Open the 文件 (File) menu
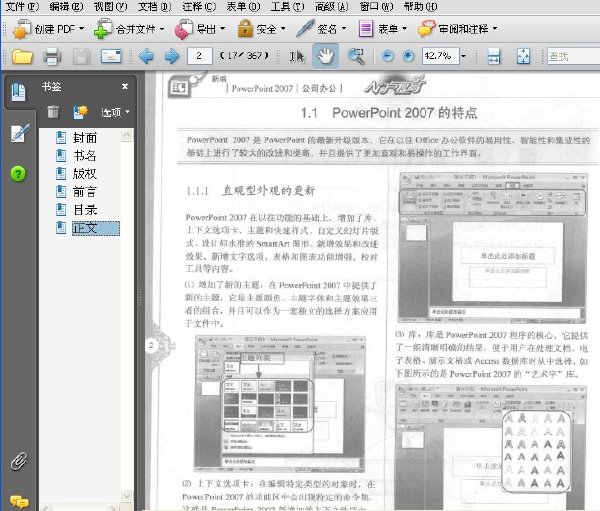This screenshot has height=511, width=600. [x=22, y=7]
